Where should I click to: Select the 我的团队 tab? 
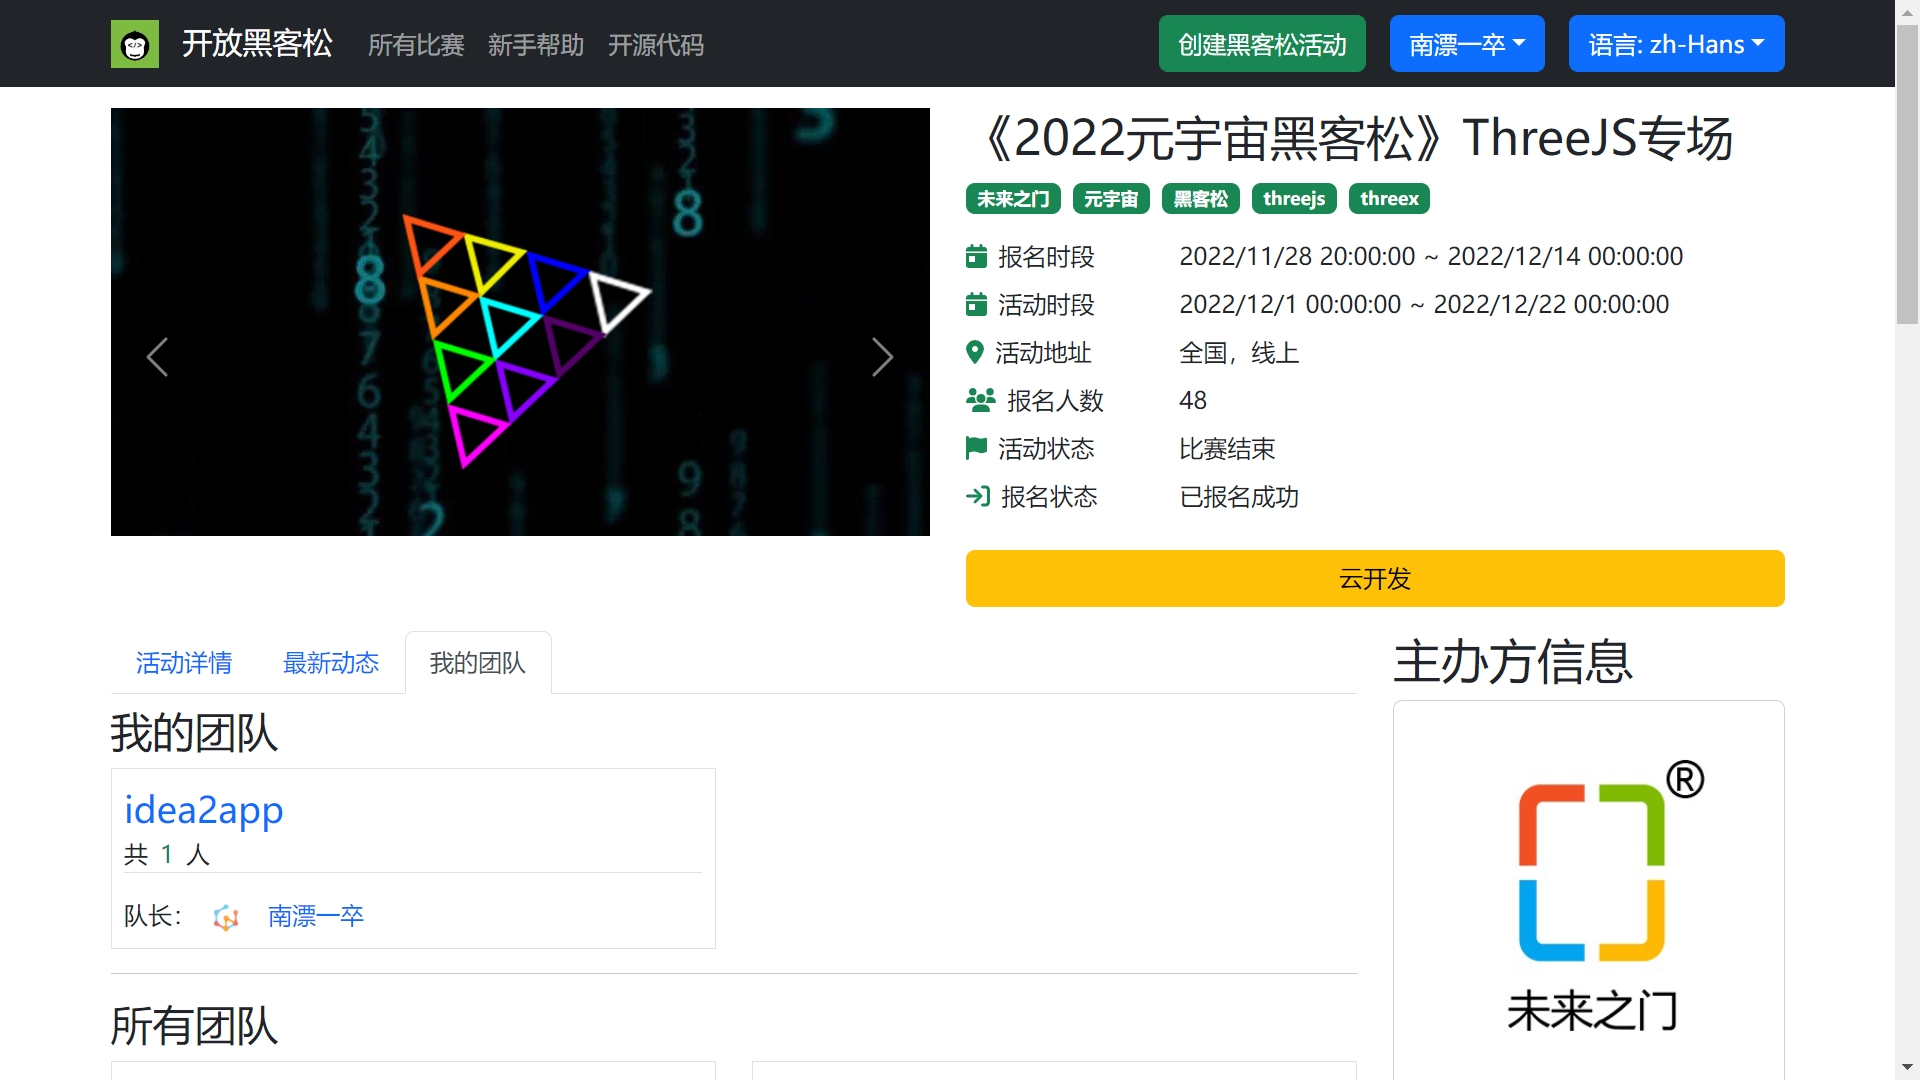point(478,663)
